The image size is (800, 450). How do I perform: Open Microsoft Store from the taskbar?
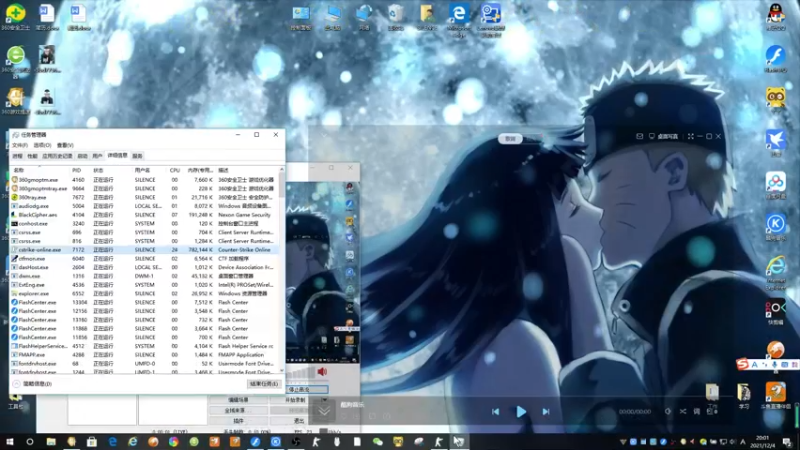coord(92,442)
